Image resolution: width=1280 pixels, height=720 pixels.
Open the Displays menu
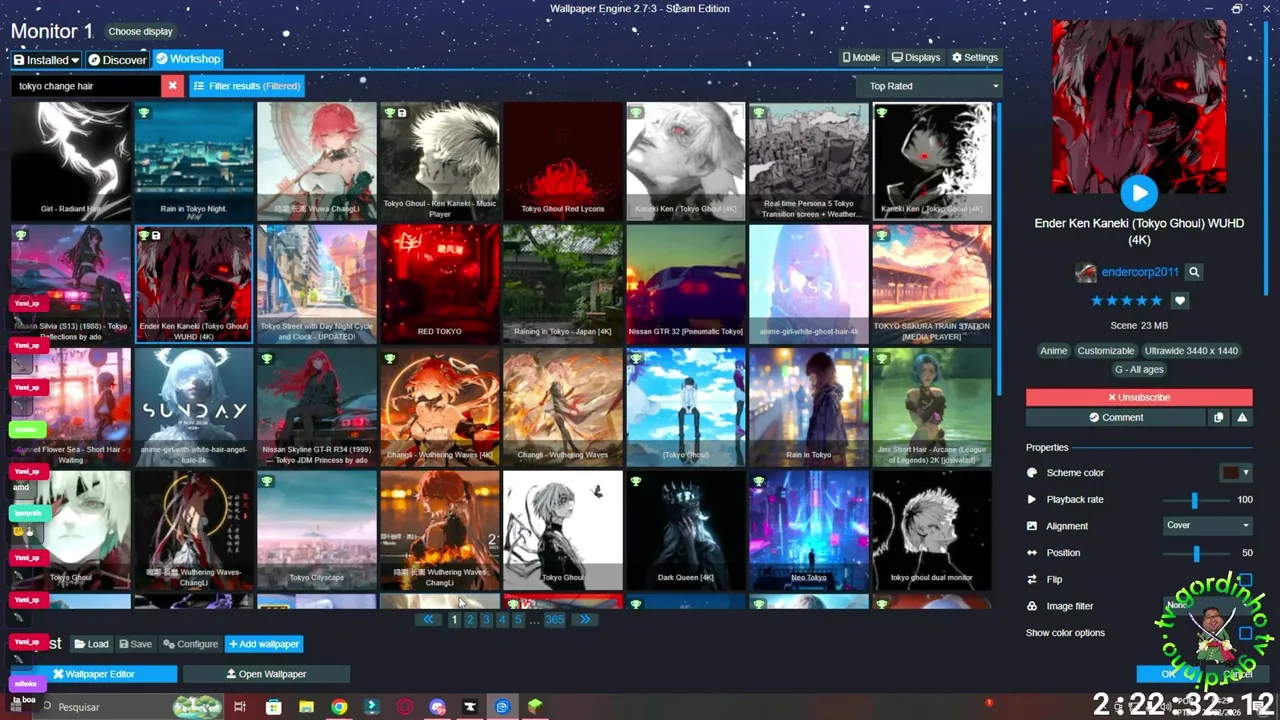click(916, 58)
